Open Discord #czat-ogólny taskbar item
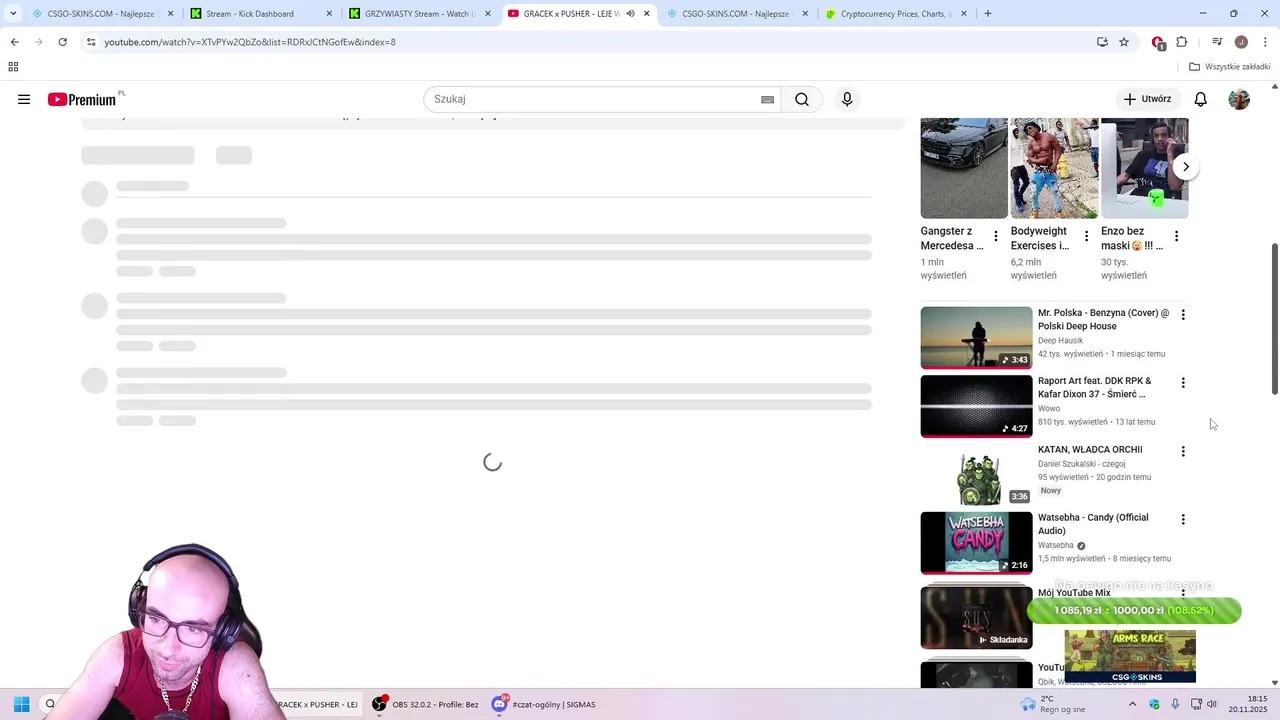 (545, 704)
